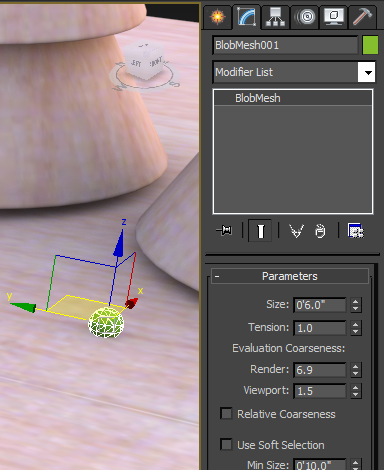Click the Viewport coarseness field
This screenshot has height=470, width=384.
pos(320,391)
